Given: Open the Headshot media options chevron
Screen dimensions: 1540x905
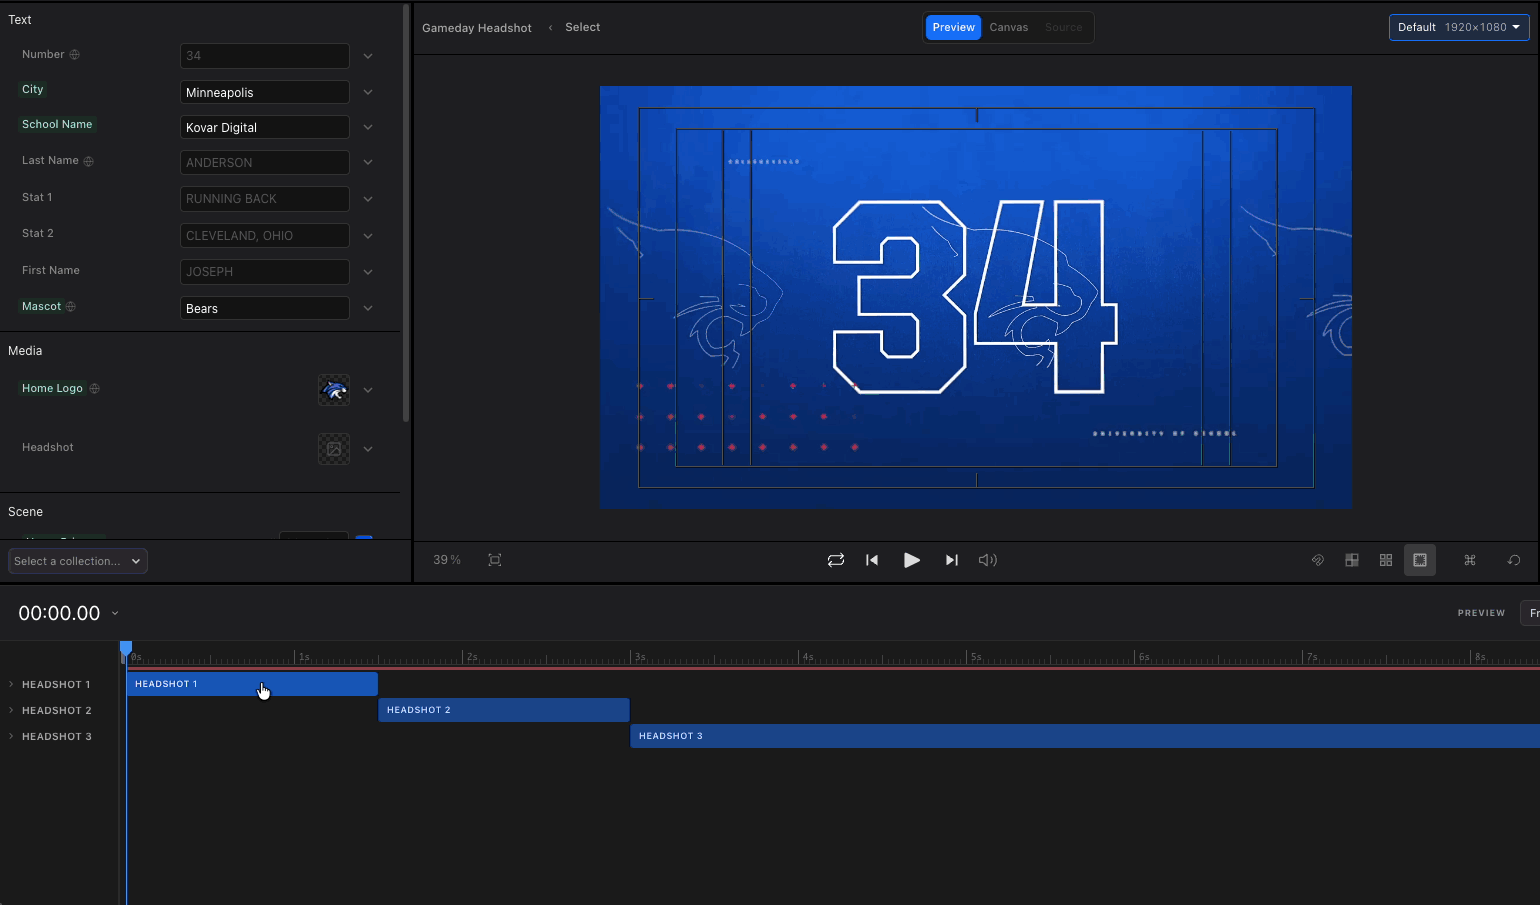Looking at the screenshot, I should [x=368, y=449].
